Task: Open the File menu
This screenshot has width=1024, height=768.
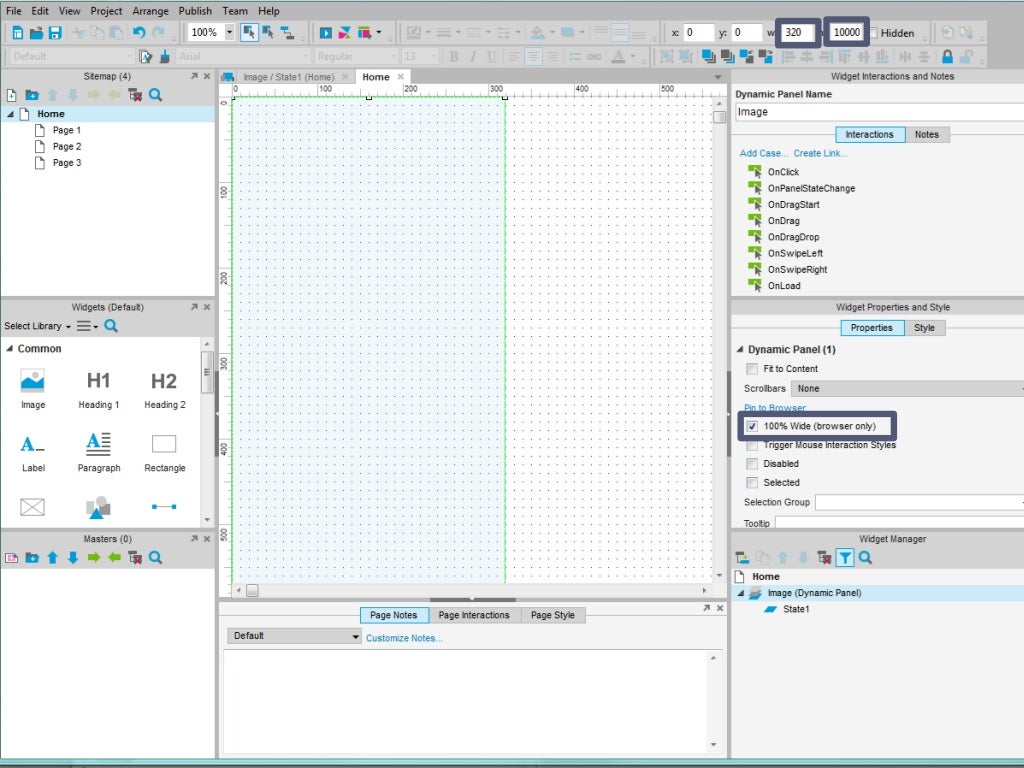Action: tap(14, 11)
